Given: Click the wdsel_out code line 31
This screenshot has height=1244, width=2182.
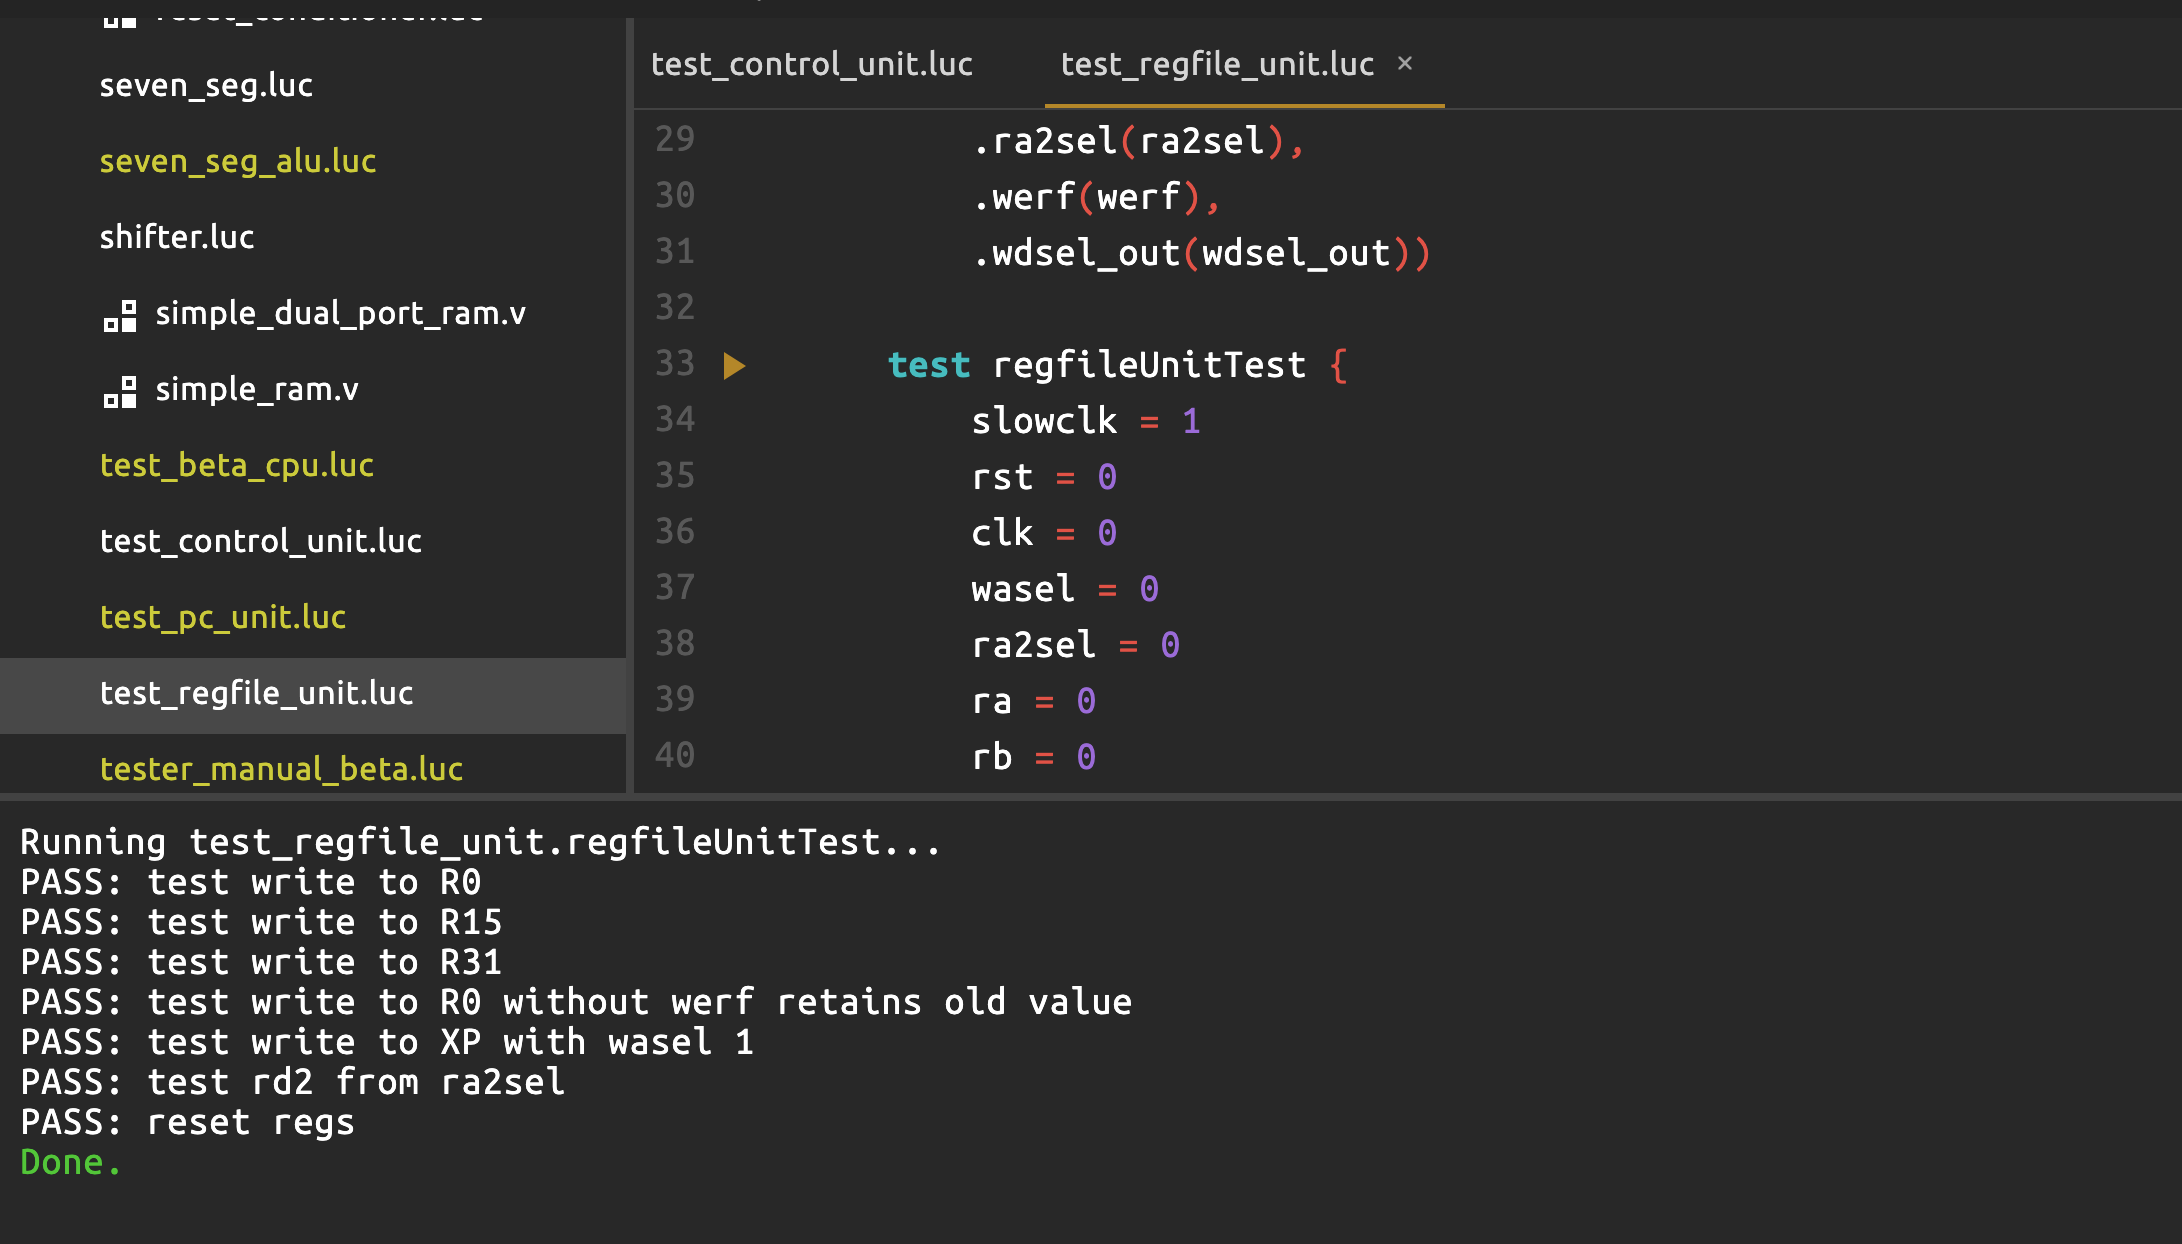Looking at the screenshot, I should point(1200,253).
